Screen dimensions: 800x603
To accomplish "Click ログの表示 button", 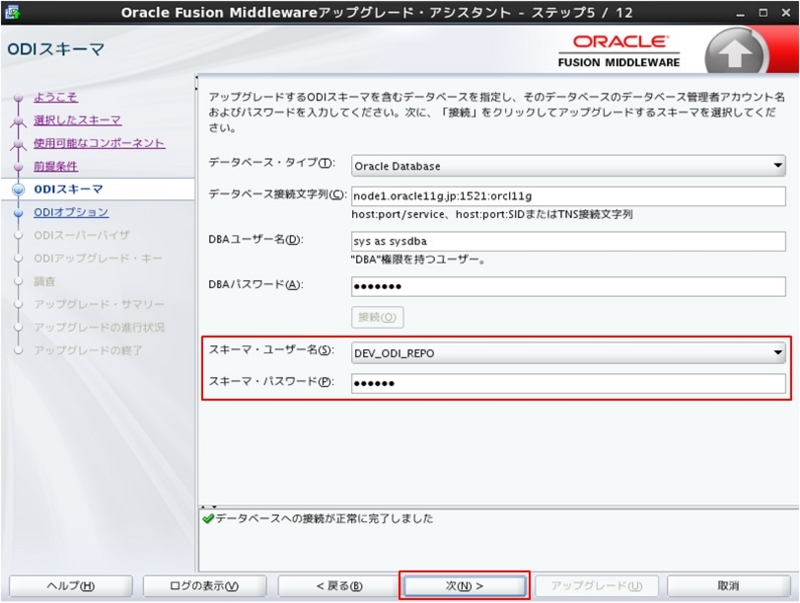I will point(205,586).
